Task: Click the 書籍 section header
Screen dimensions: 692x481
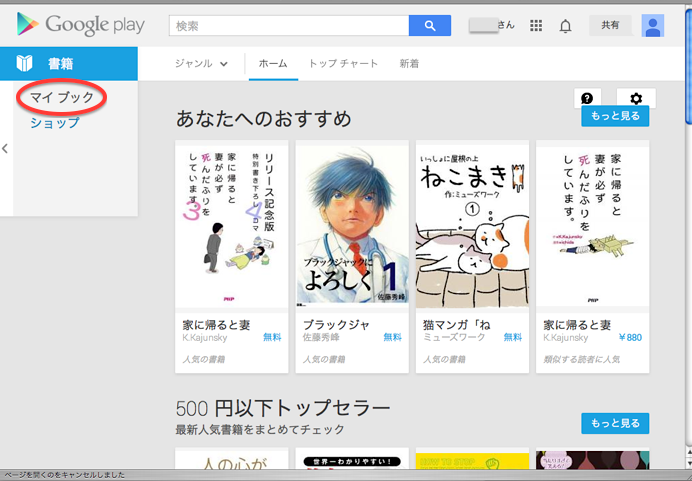Action: point(69,64)
